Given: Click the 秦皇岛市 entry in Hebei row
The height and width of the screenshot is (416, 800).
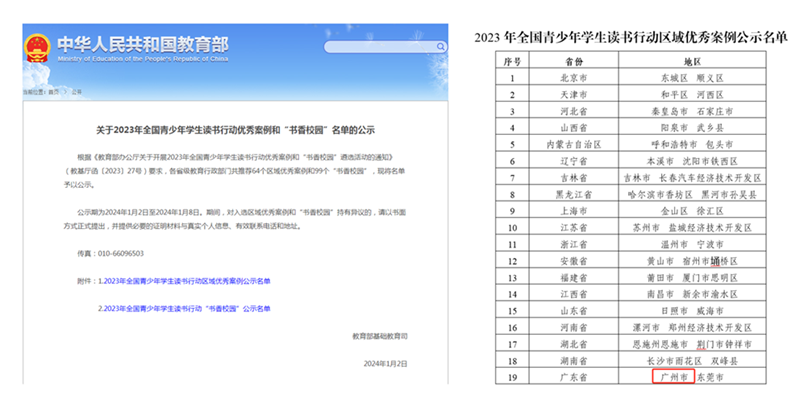Looking at the screenshot, I should pyautogui.click(x=669, y=111).
